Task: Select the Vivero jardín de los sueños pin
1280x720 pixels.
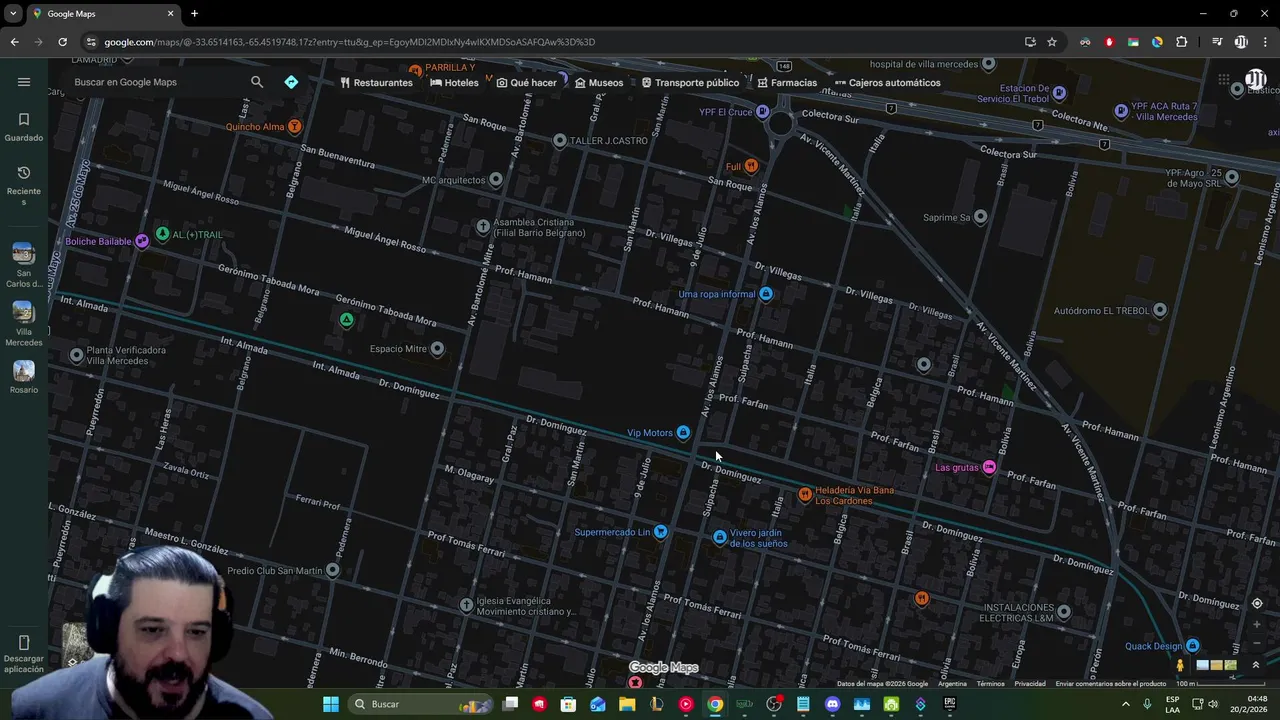Action: (719, 537)
